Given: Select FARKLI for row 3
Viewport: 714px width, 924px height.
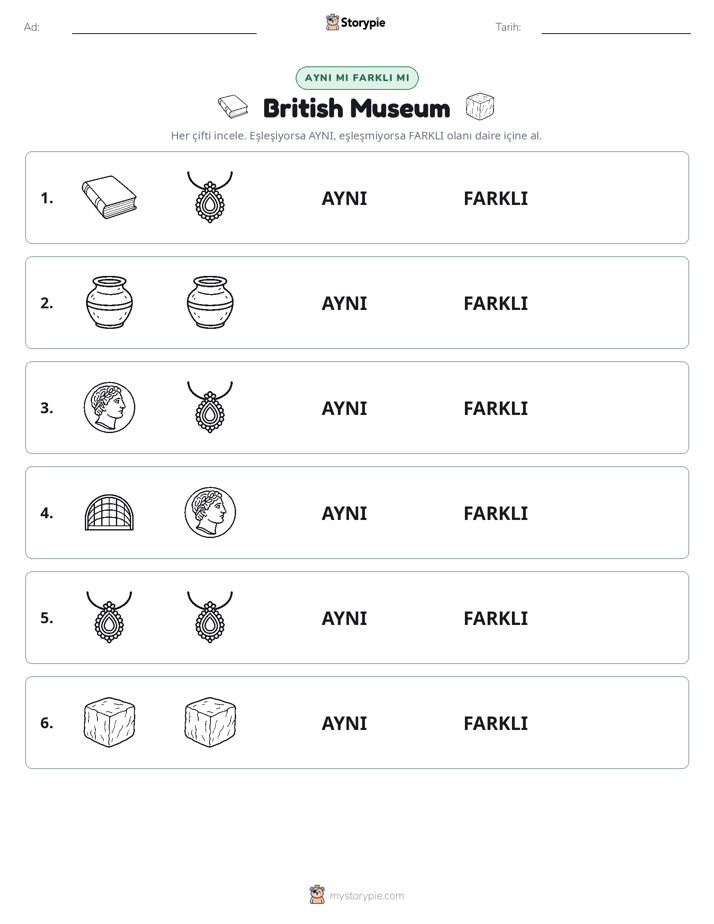Looking at the screenshot, I should [495, 408].
